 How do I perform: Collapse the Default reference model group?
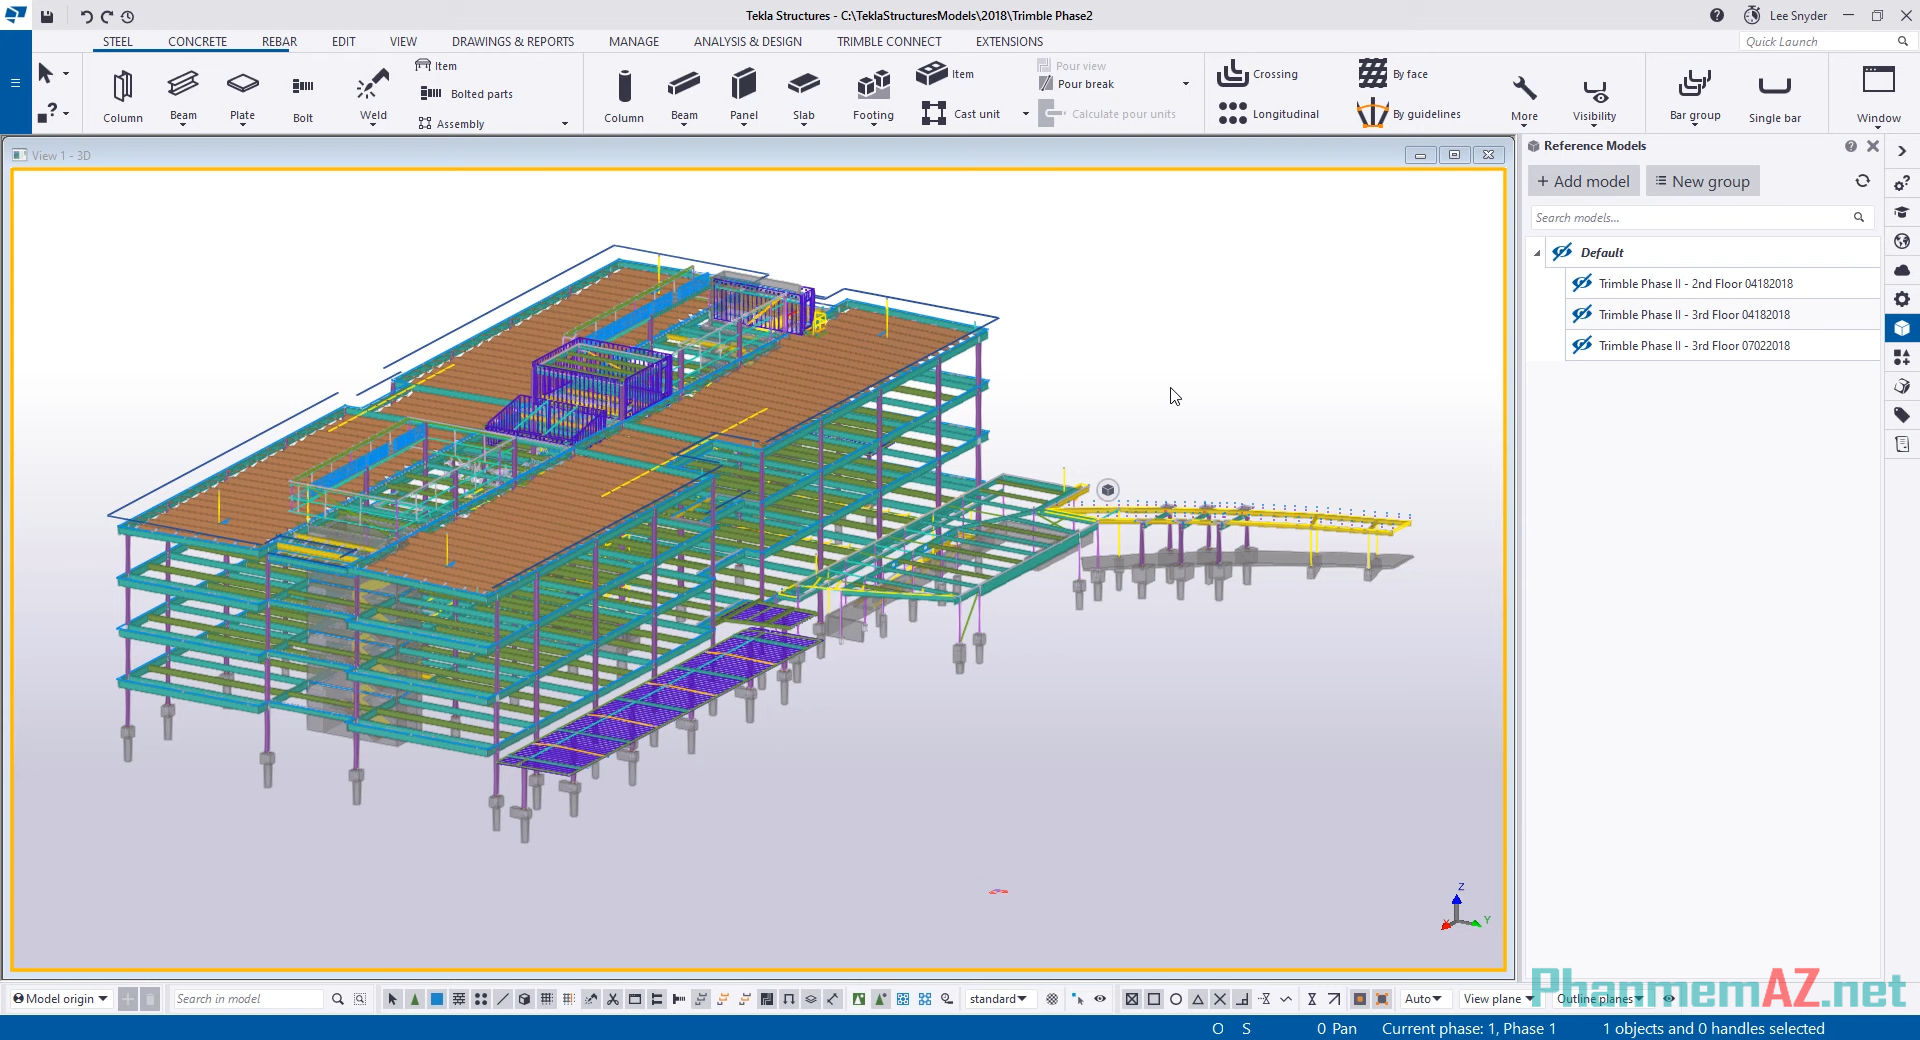(1537, 252)
